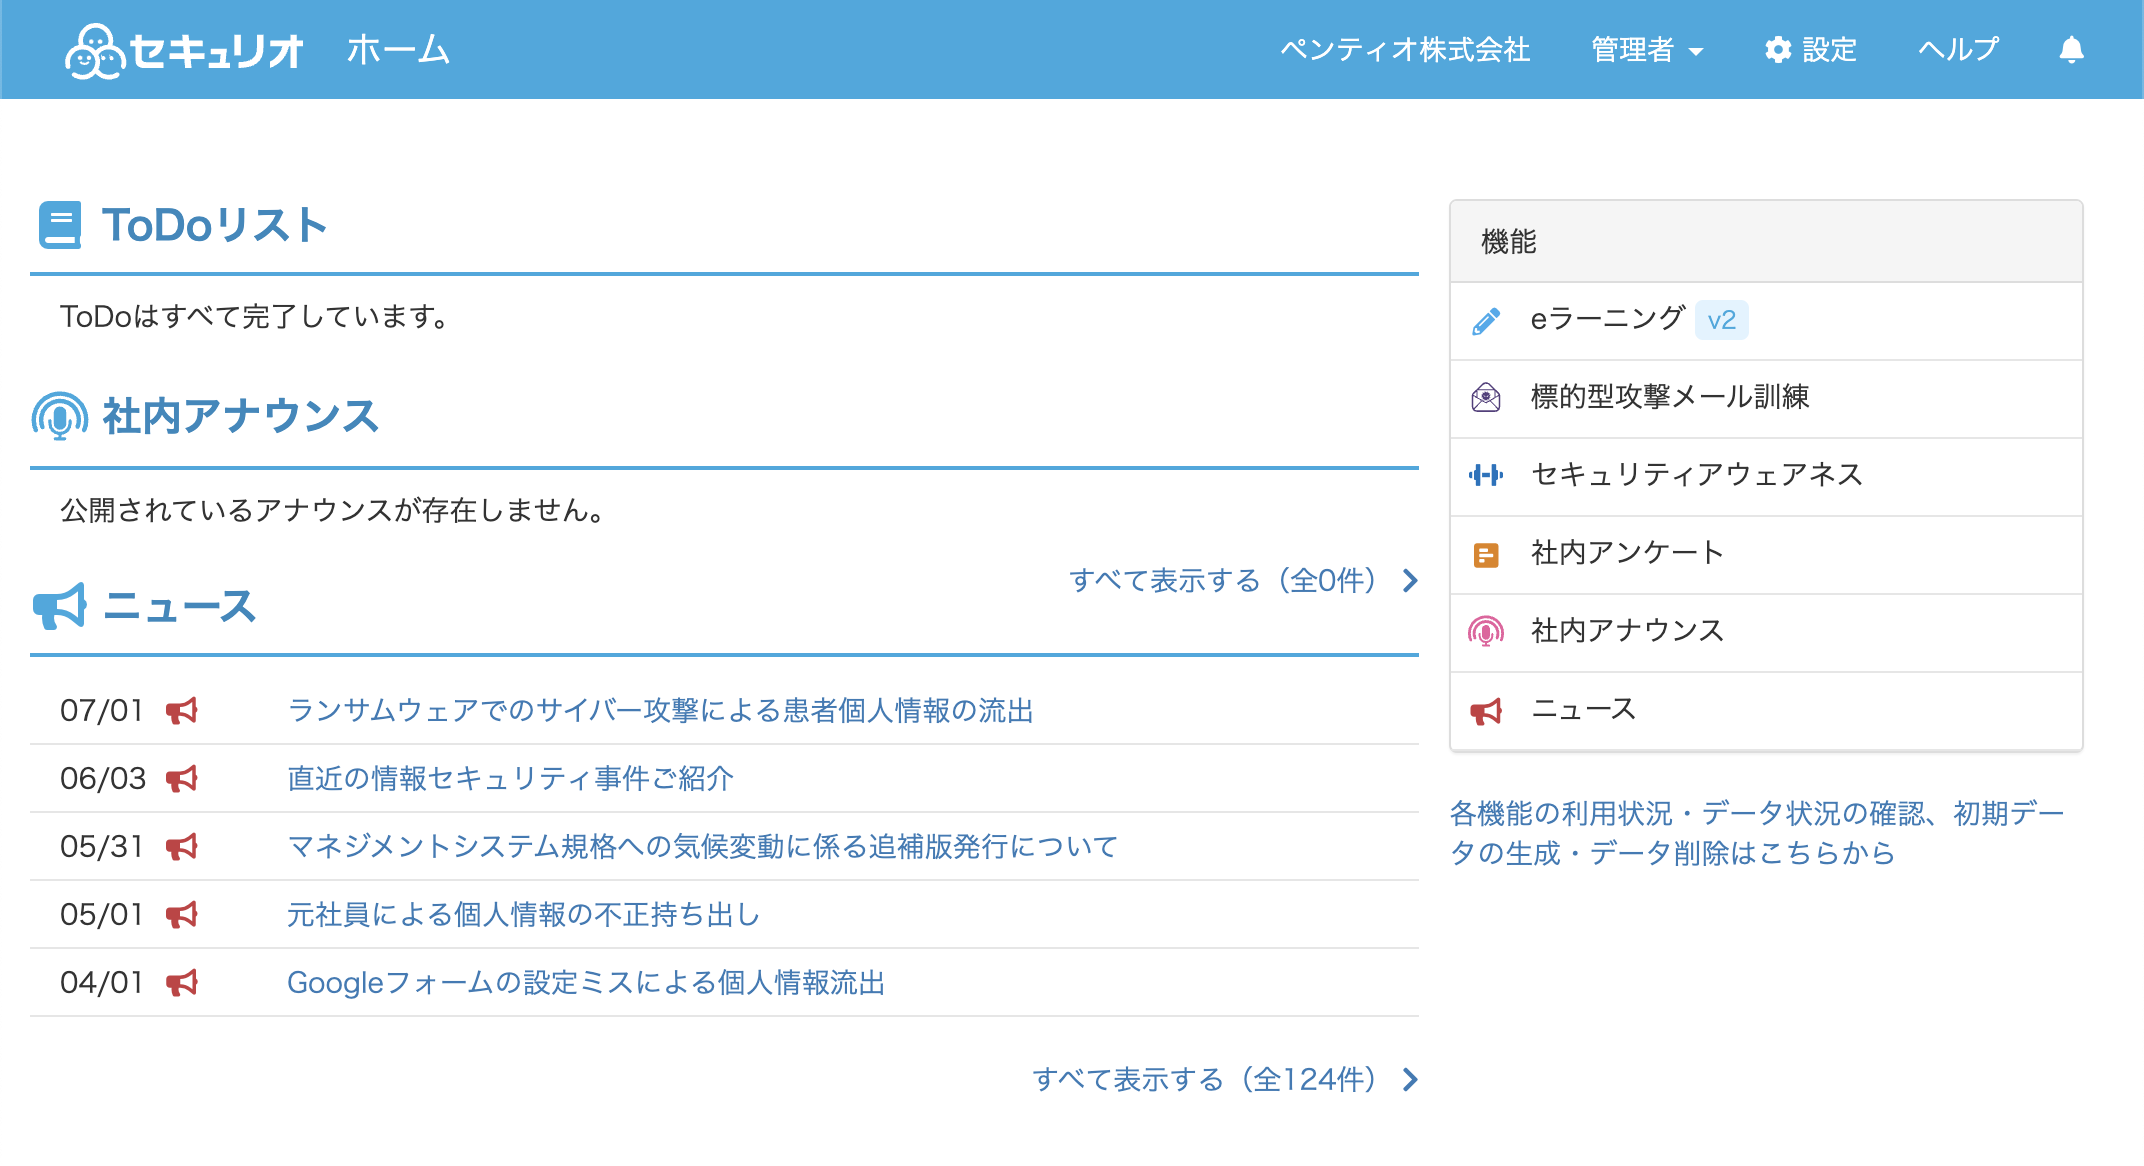Open the ランサムウェアでのサイバー攻撃 news article
Screen dimensions: 2144x1166
[x=660, y=711]
